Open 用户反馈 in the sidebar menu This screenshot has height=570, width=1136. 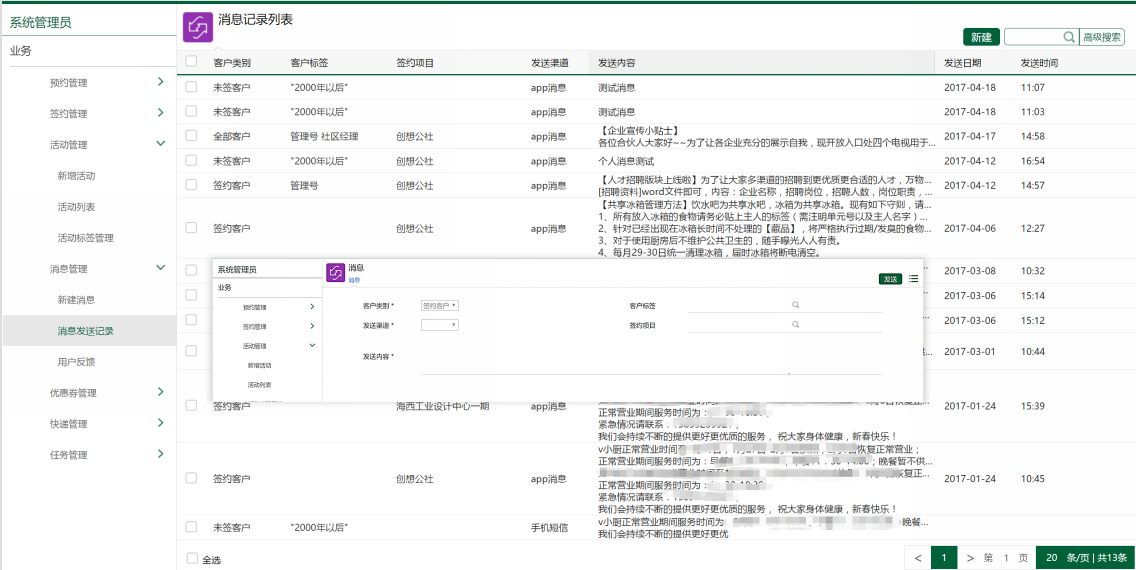pos(76,362)
